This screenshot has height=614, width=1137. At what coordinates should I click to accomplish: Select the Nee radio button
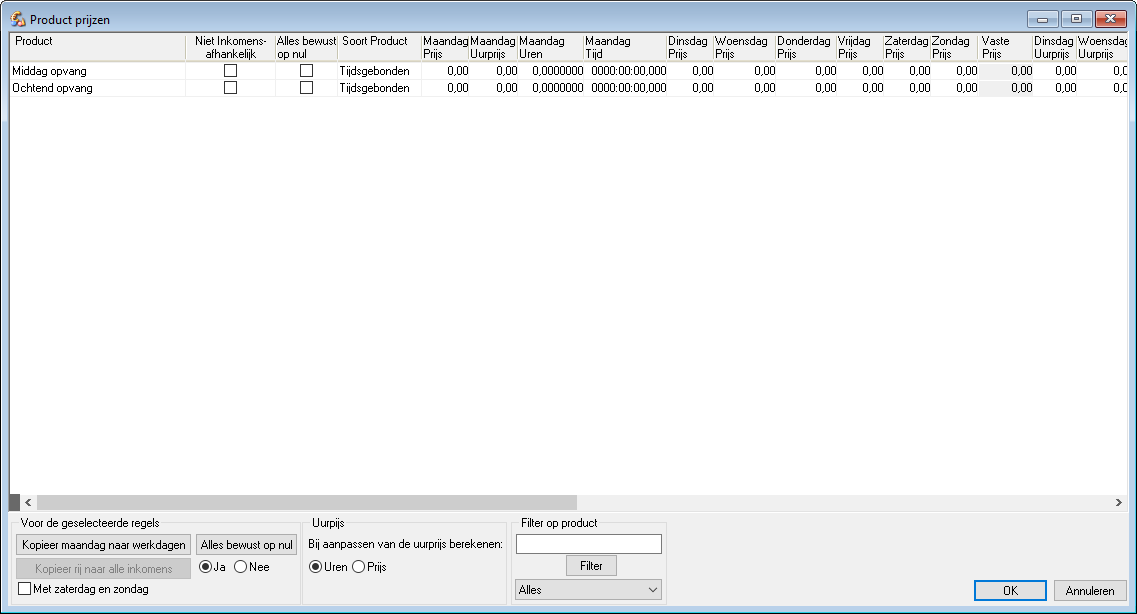(x=241, y=567)
